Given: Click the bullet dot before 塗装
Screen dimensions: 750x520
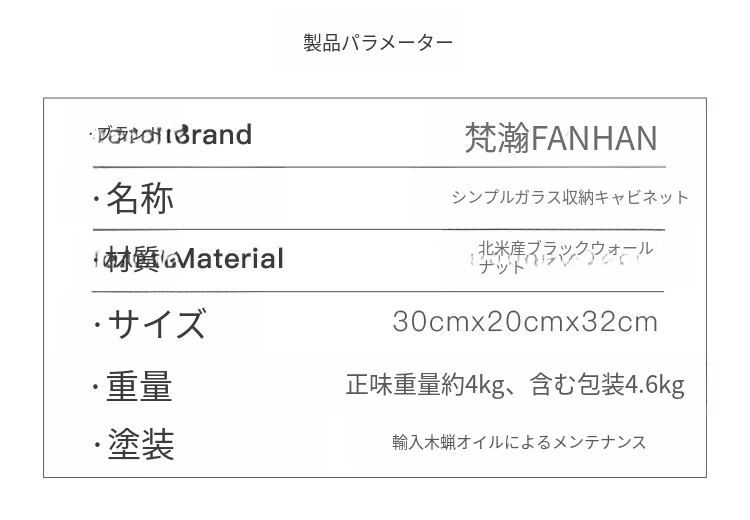Looking at the screenshot, I should pyautogui.click(x=97, y=445).
